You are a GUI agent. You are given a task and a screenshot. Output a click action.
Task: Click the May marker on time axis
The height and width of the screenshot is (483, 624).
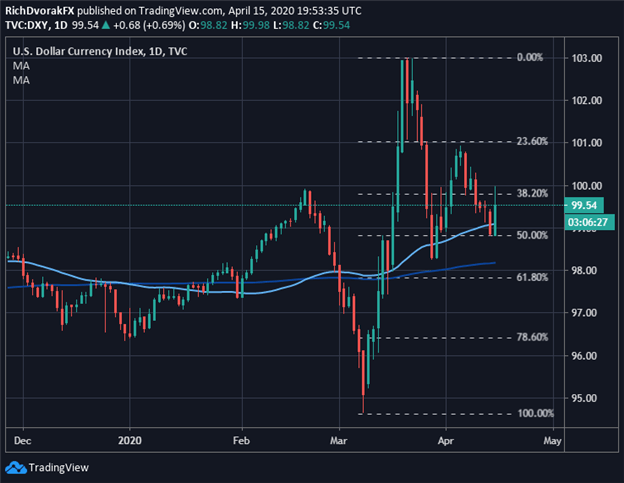(x=552, y=438)
